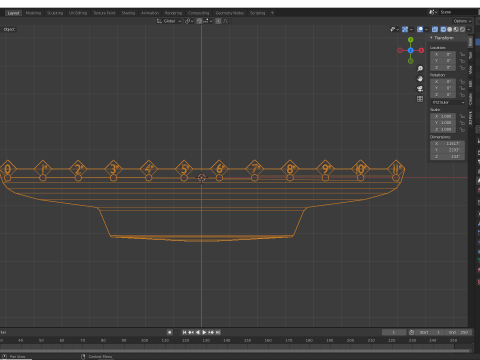Click the pan view hand icon
The height and width of the screenshot is (360, 480).
tap(420, 79)
